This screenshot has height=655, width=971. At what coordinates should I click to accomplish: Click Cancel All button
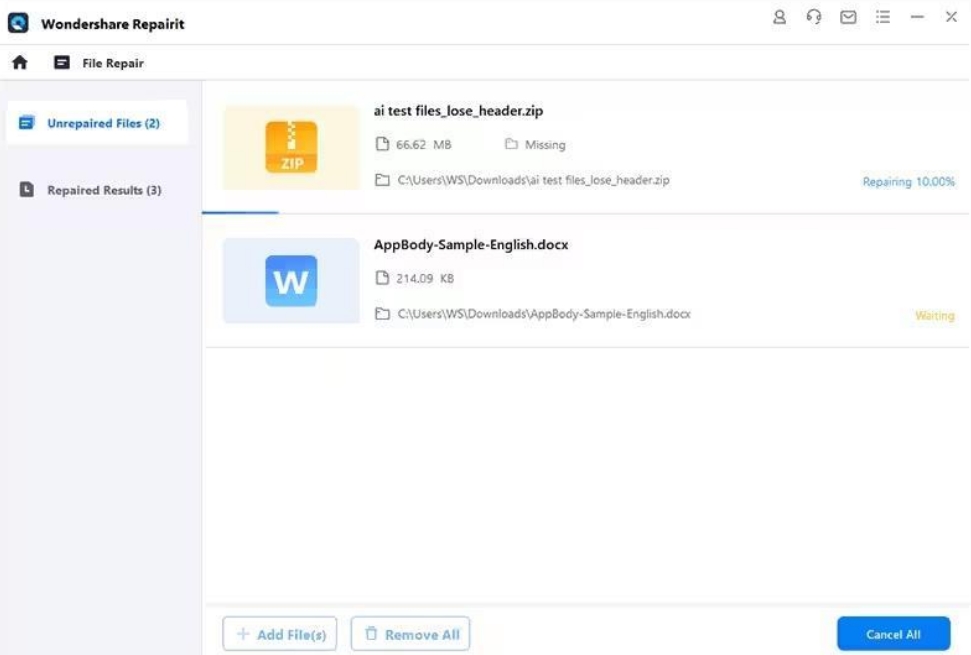pos(894,634)
